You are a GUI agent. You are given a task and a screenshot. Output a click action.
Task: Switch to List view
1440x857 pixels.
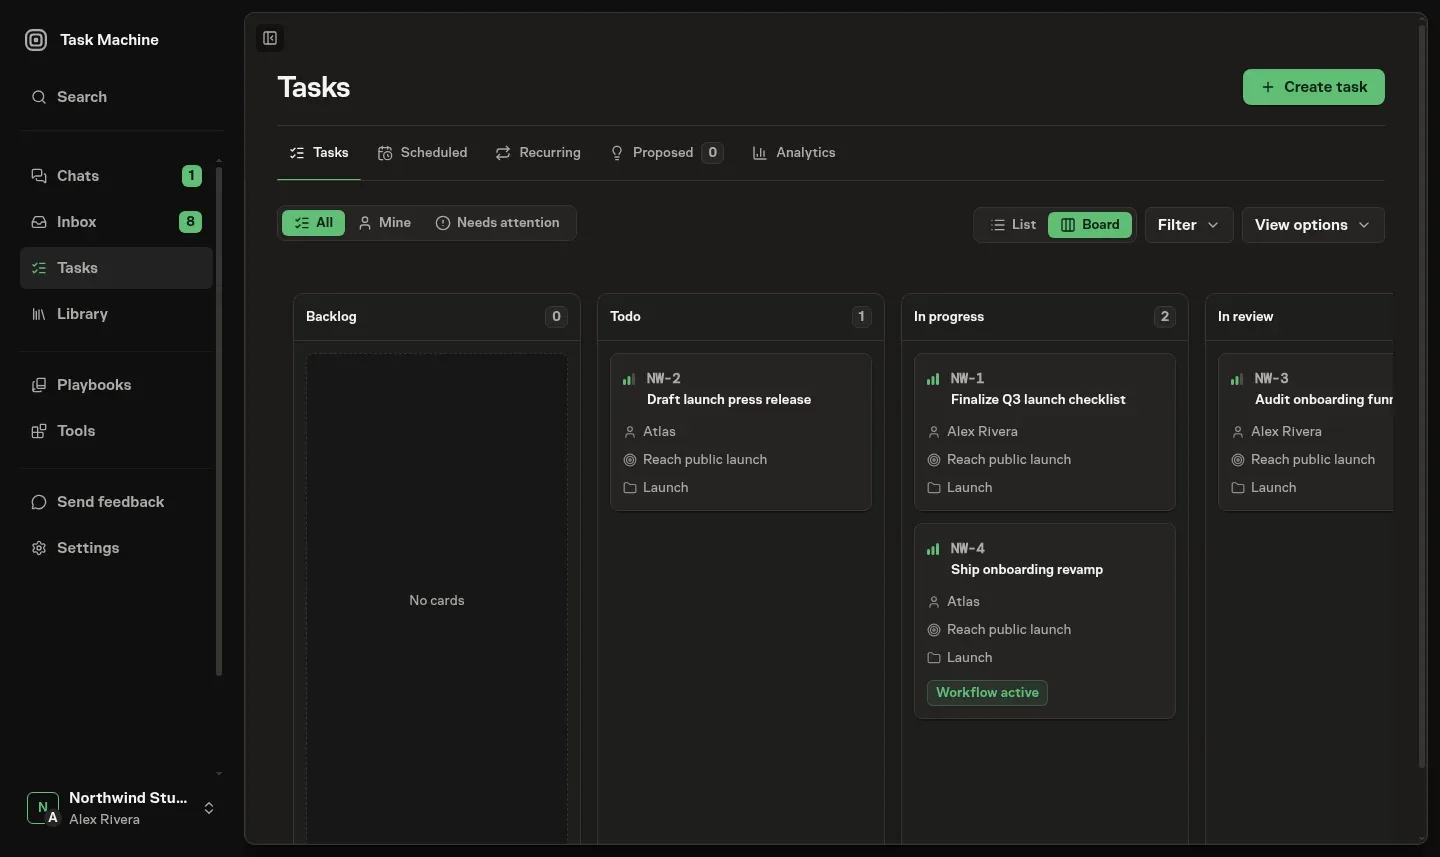pos(1013,225)
